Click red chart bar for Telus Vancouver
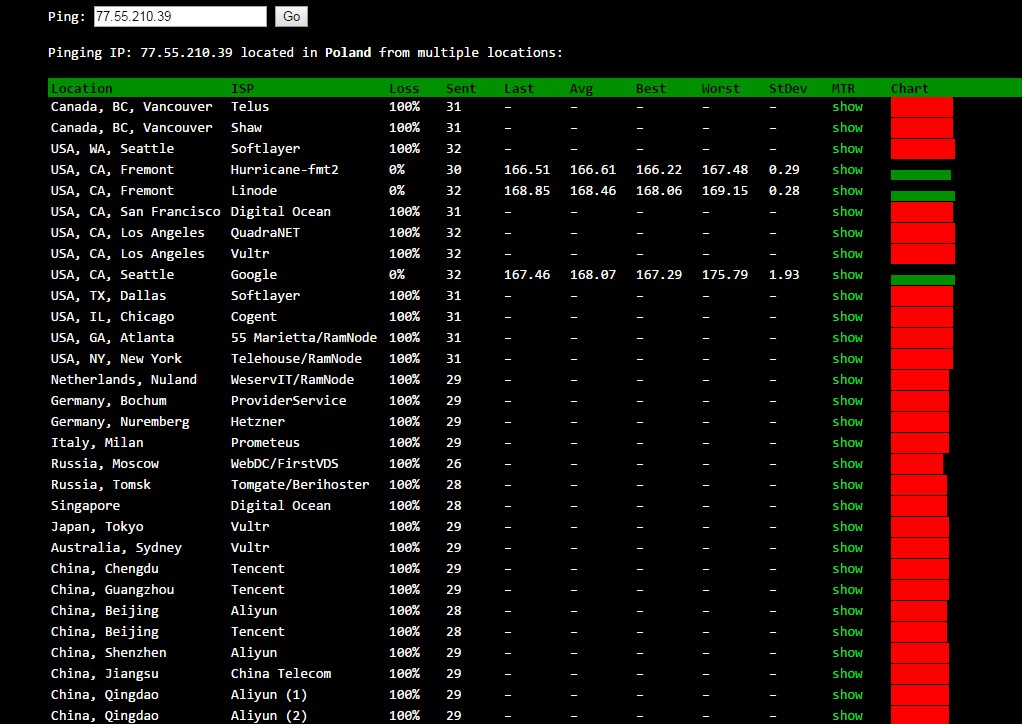Image resolution: width=1022 pixels, height=724 pixels. pyautogui.click(x=921, y=107)
